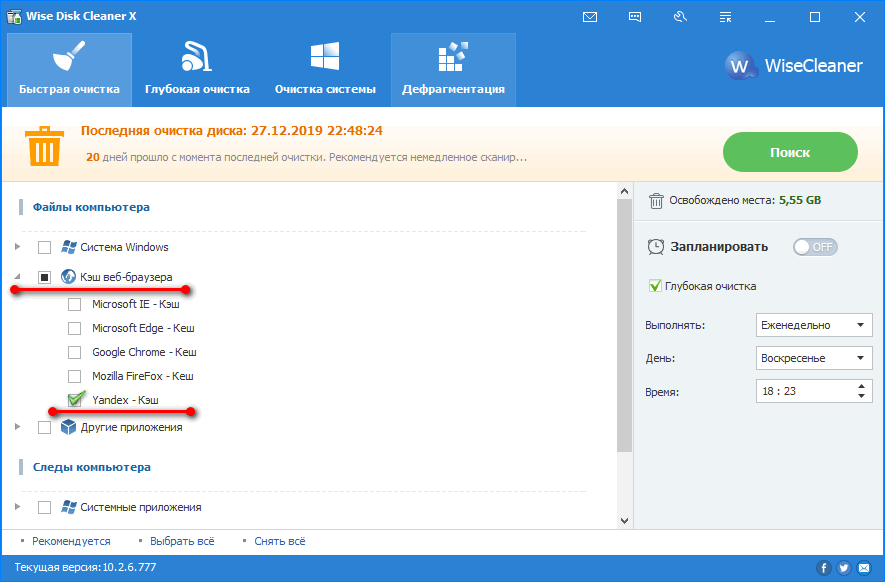Open the Facebook icon in status bar
The width and height of the screenshot is (885, 582).
click(824, 568)
